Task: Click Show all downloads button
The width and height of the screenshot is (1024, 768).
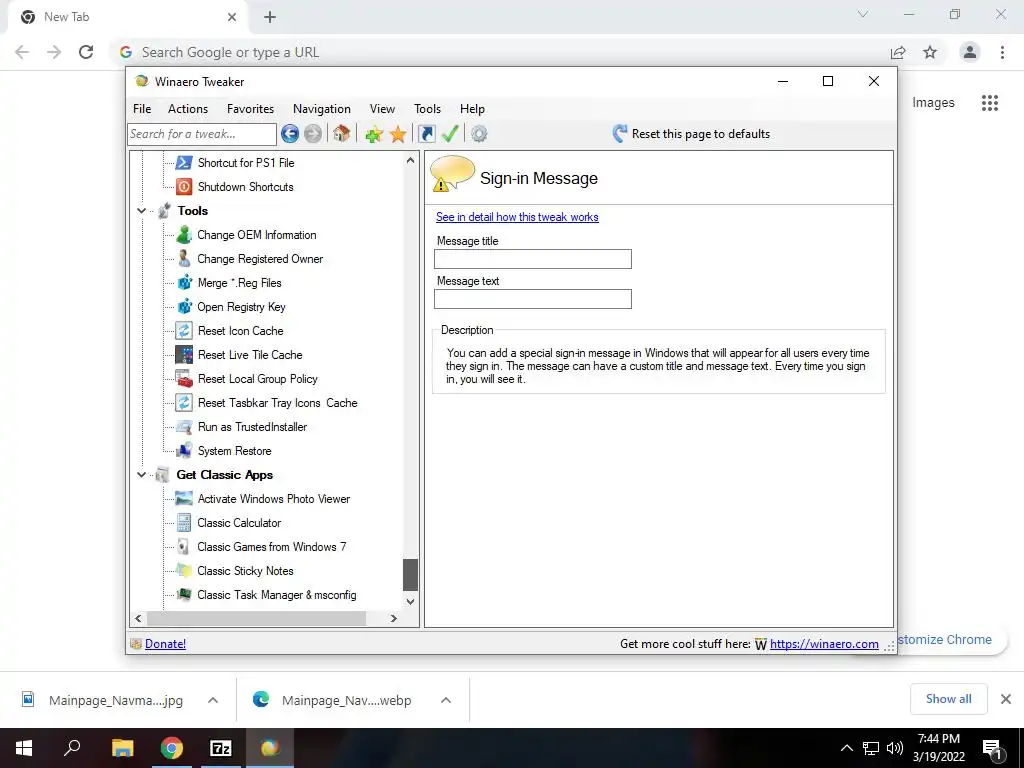Action: coord(949,699)
